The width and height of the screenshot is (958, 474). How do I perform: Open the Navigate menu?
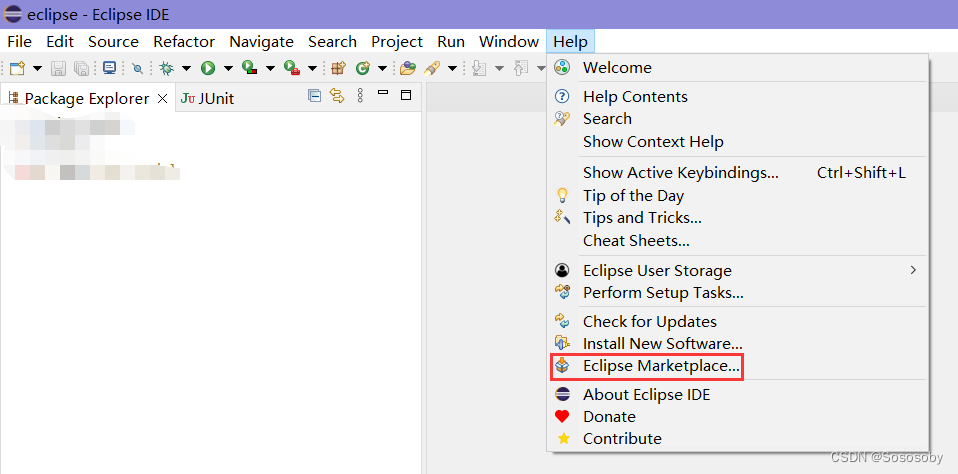261,42
